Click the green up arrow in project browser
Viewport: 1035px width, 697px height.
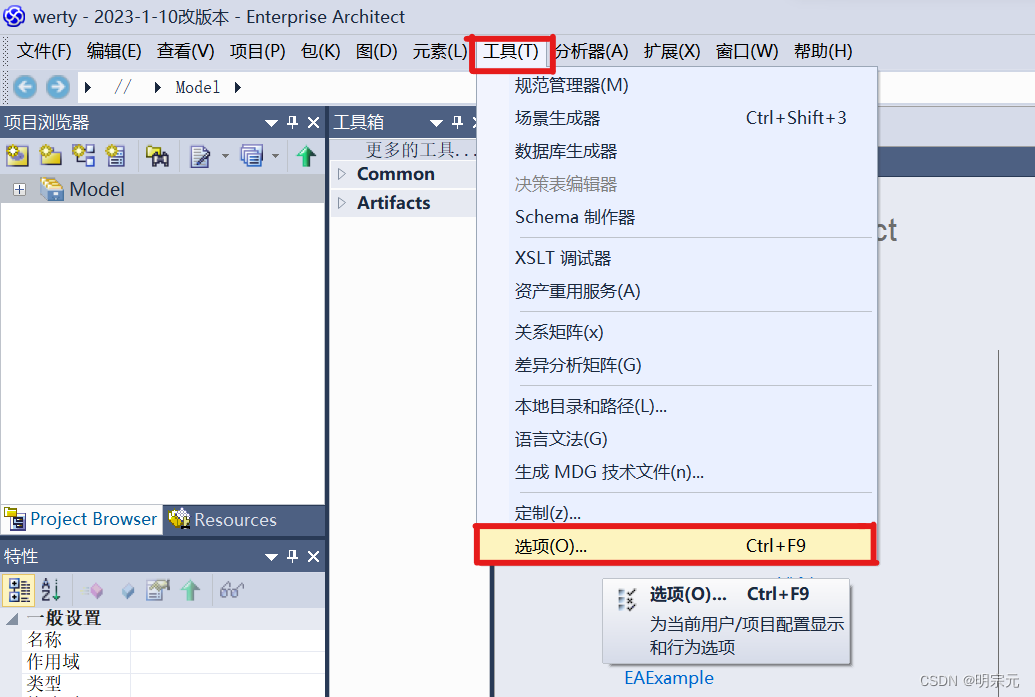pyautogui.click(x=306, y=156)
